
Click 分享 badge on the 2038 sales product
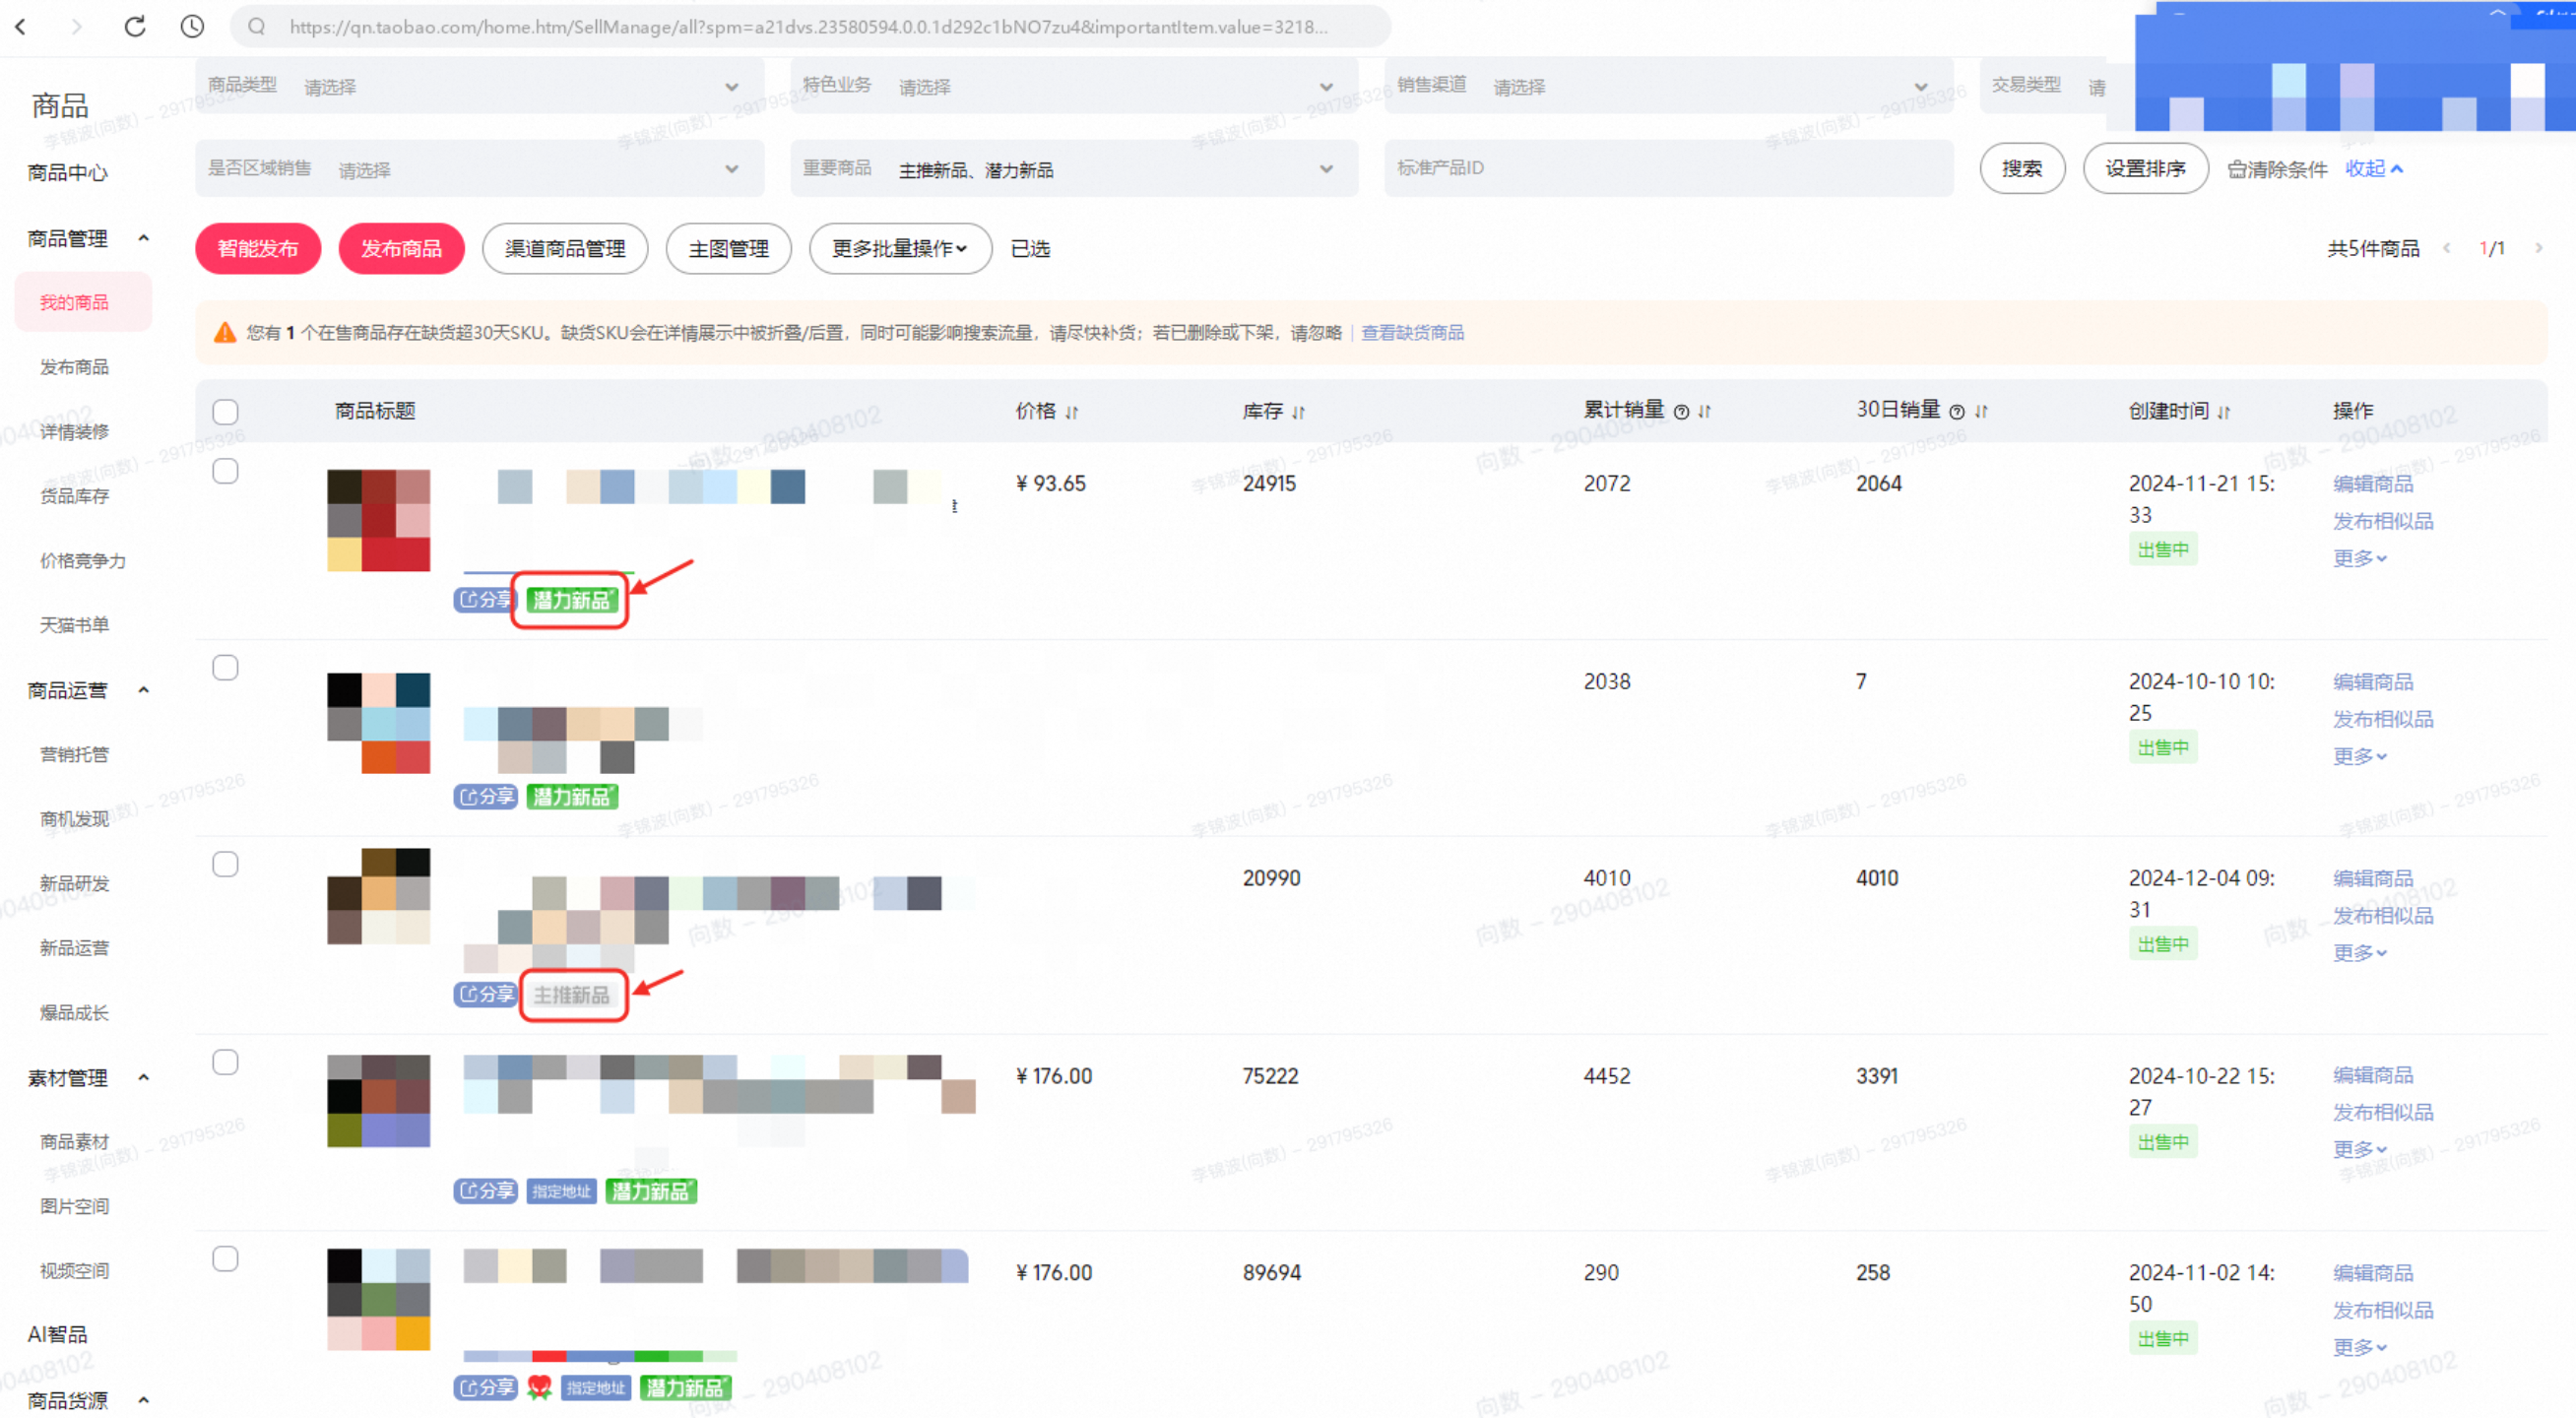(x=485, y=797)
